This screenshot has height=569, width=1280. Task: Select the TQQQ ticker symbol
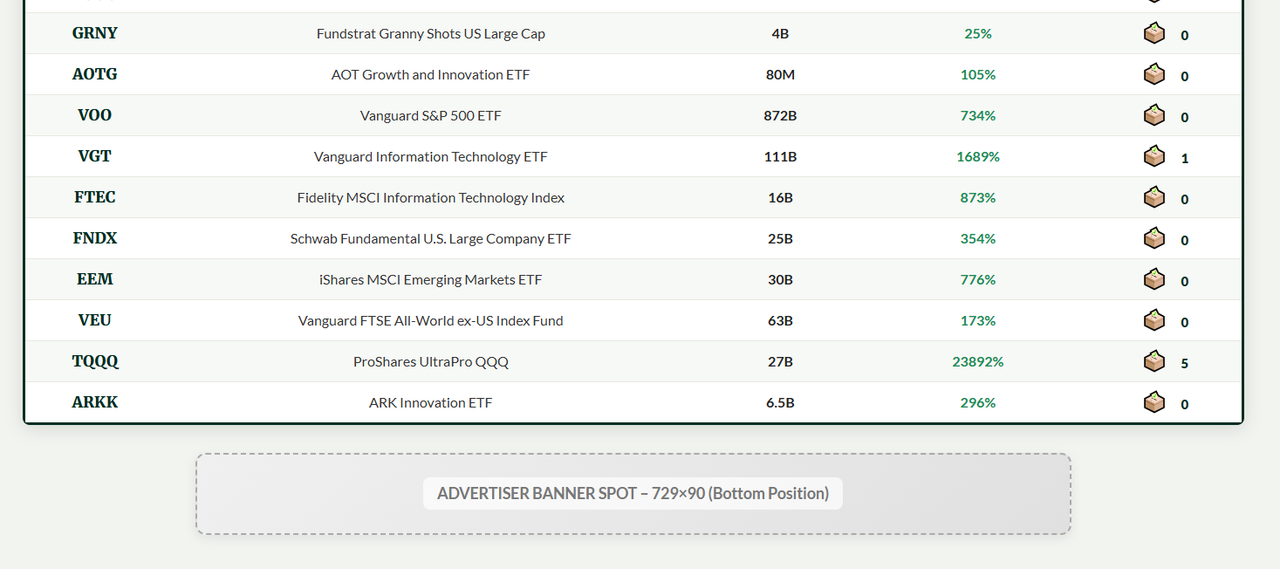95,361
